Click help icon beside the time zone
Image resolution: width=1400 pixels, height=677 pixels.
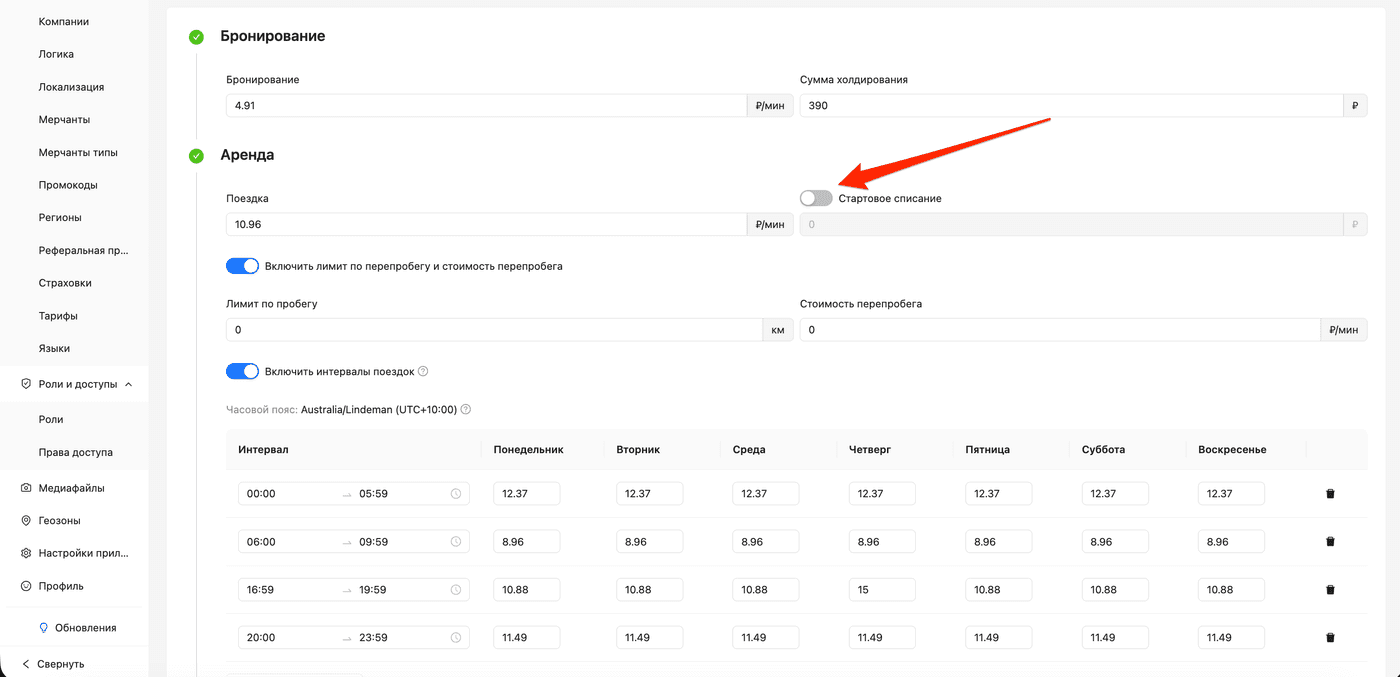(x=466, y=410)
